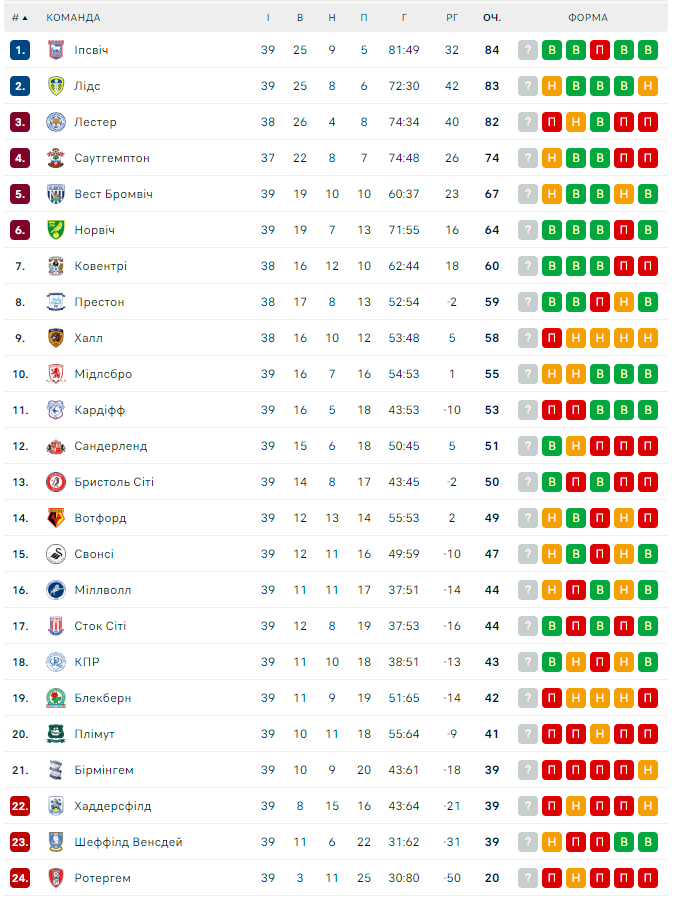Sort by the РГ goal difference header
This screenshot has height=898, width=676.
point(452,18)
